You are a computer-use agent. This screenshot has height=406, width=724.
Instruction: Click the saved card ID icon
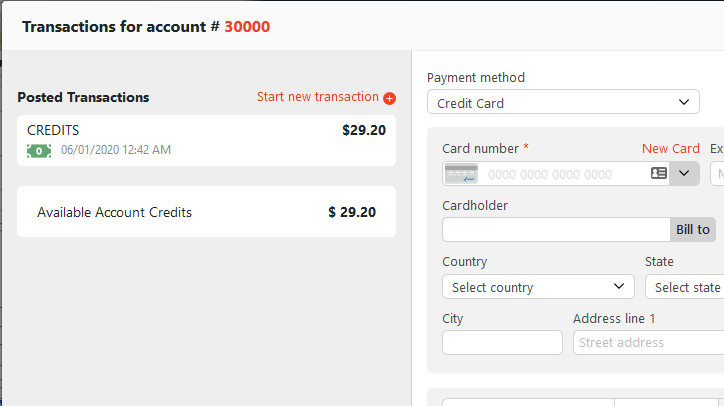pyautogui.click(x=658, y=173)
